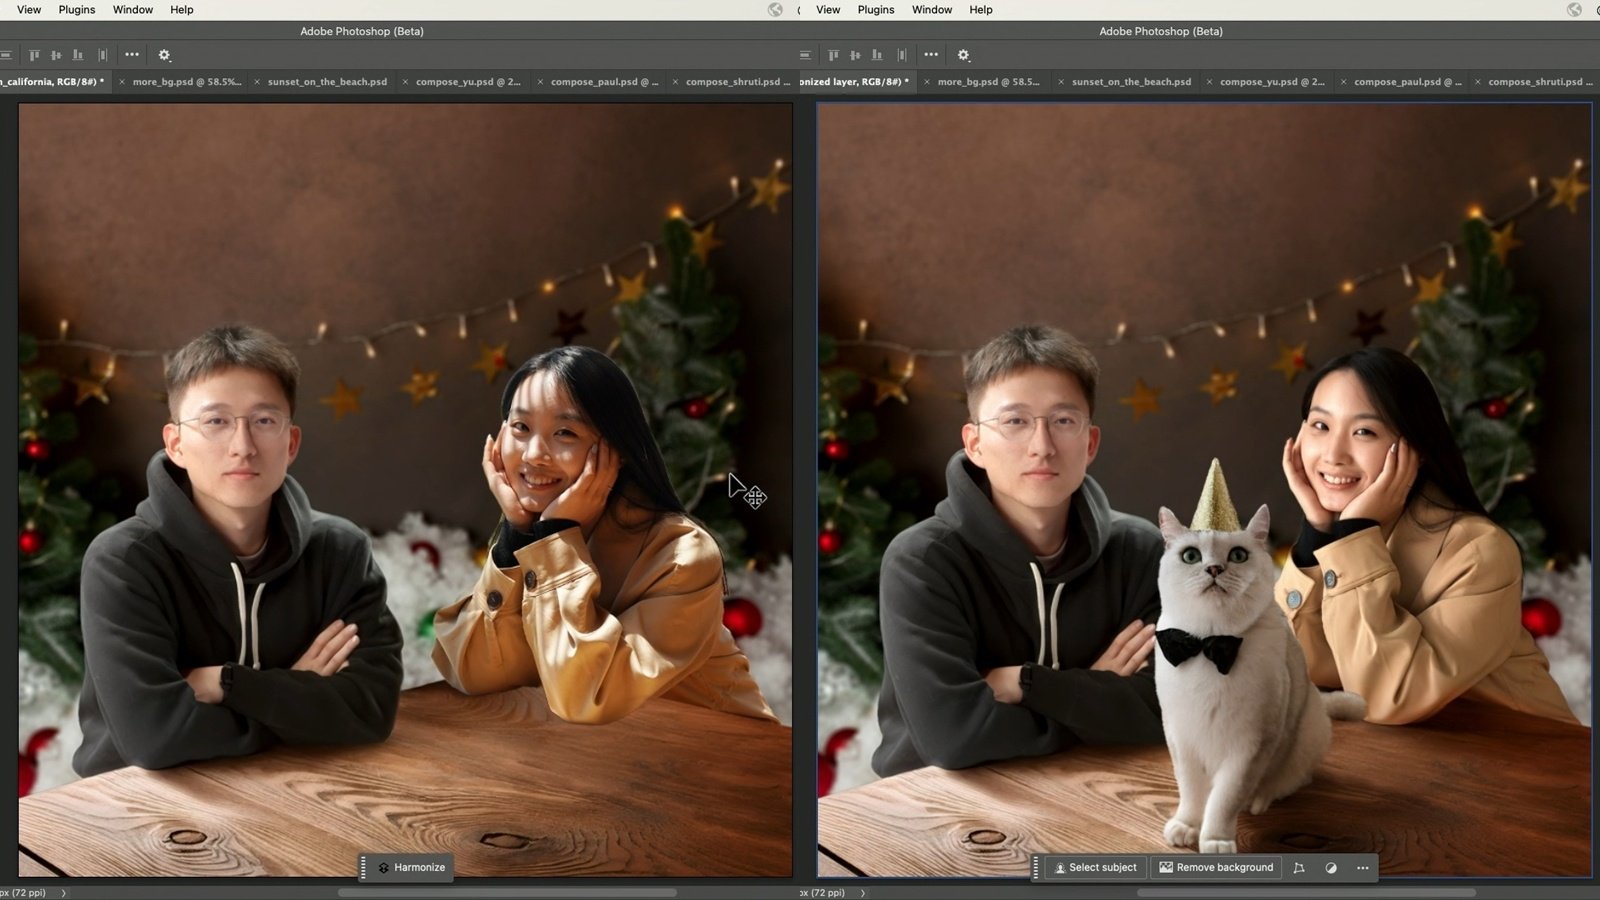Open settings gear in left window options bar
The width and height of the screenshot is (1600, 900).
pyautogui.click(x=165, y=55)
